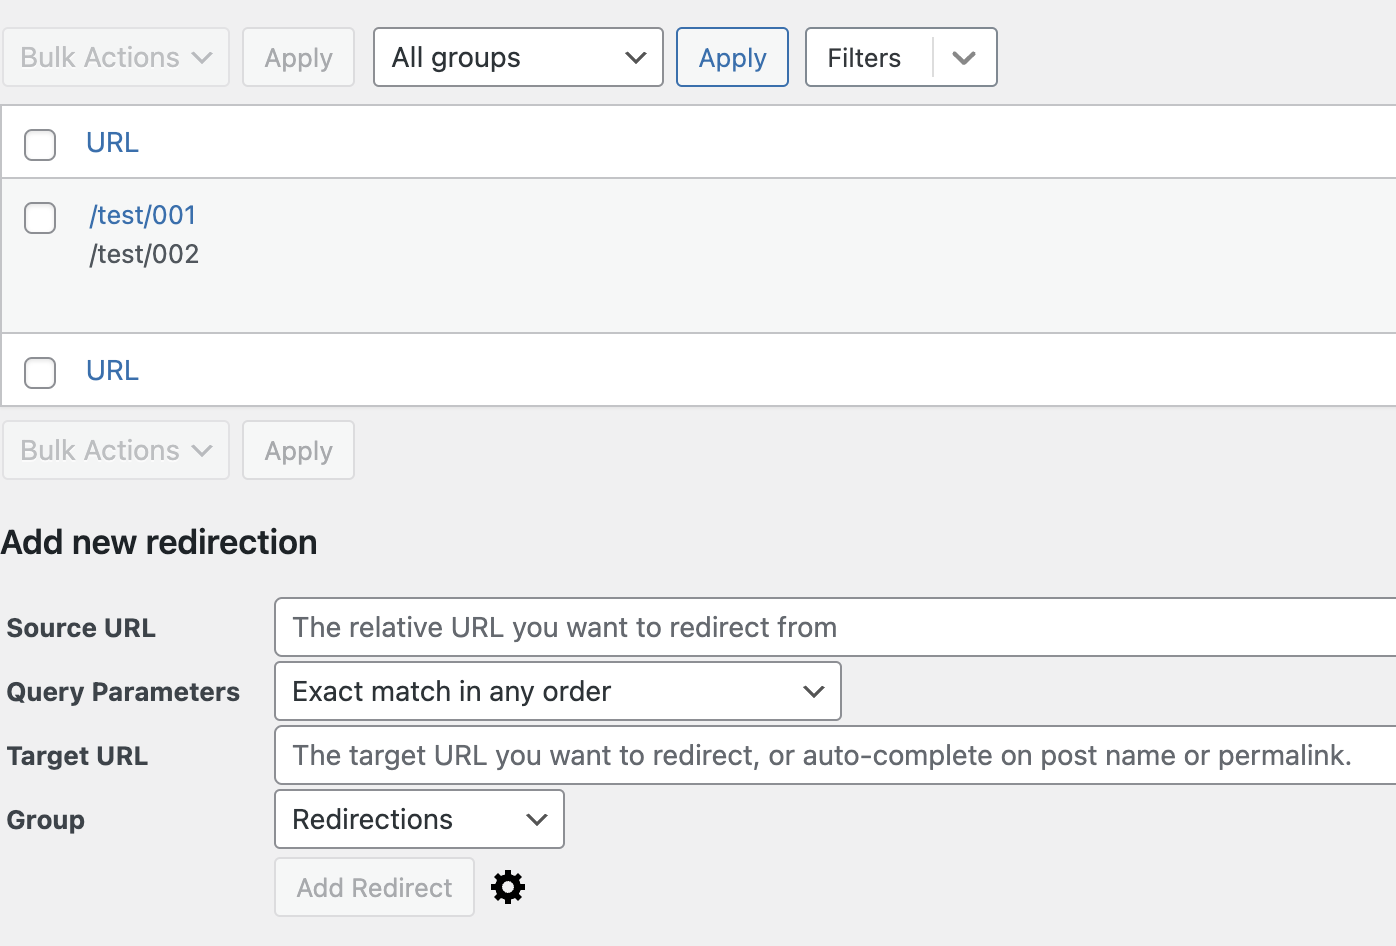The width and height of the screenshot is (1396, 946).
Task: Click the URL column label in table footer
Action: (x=112, y=371)
